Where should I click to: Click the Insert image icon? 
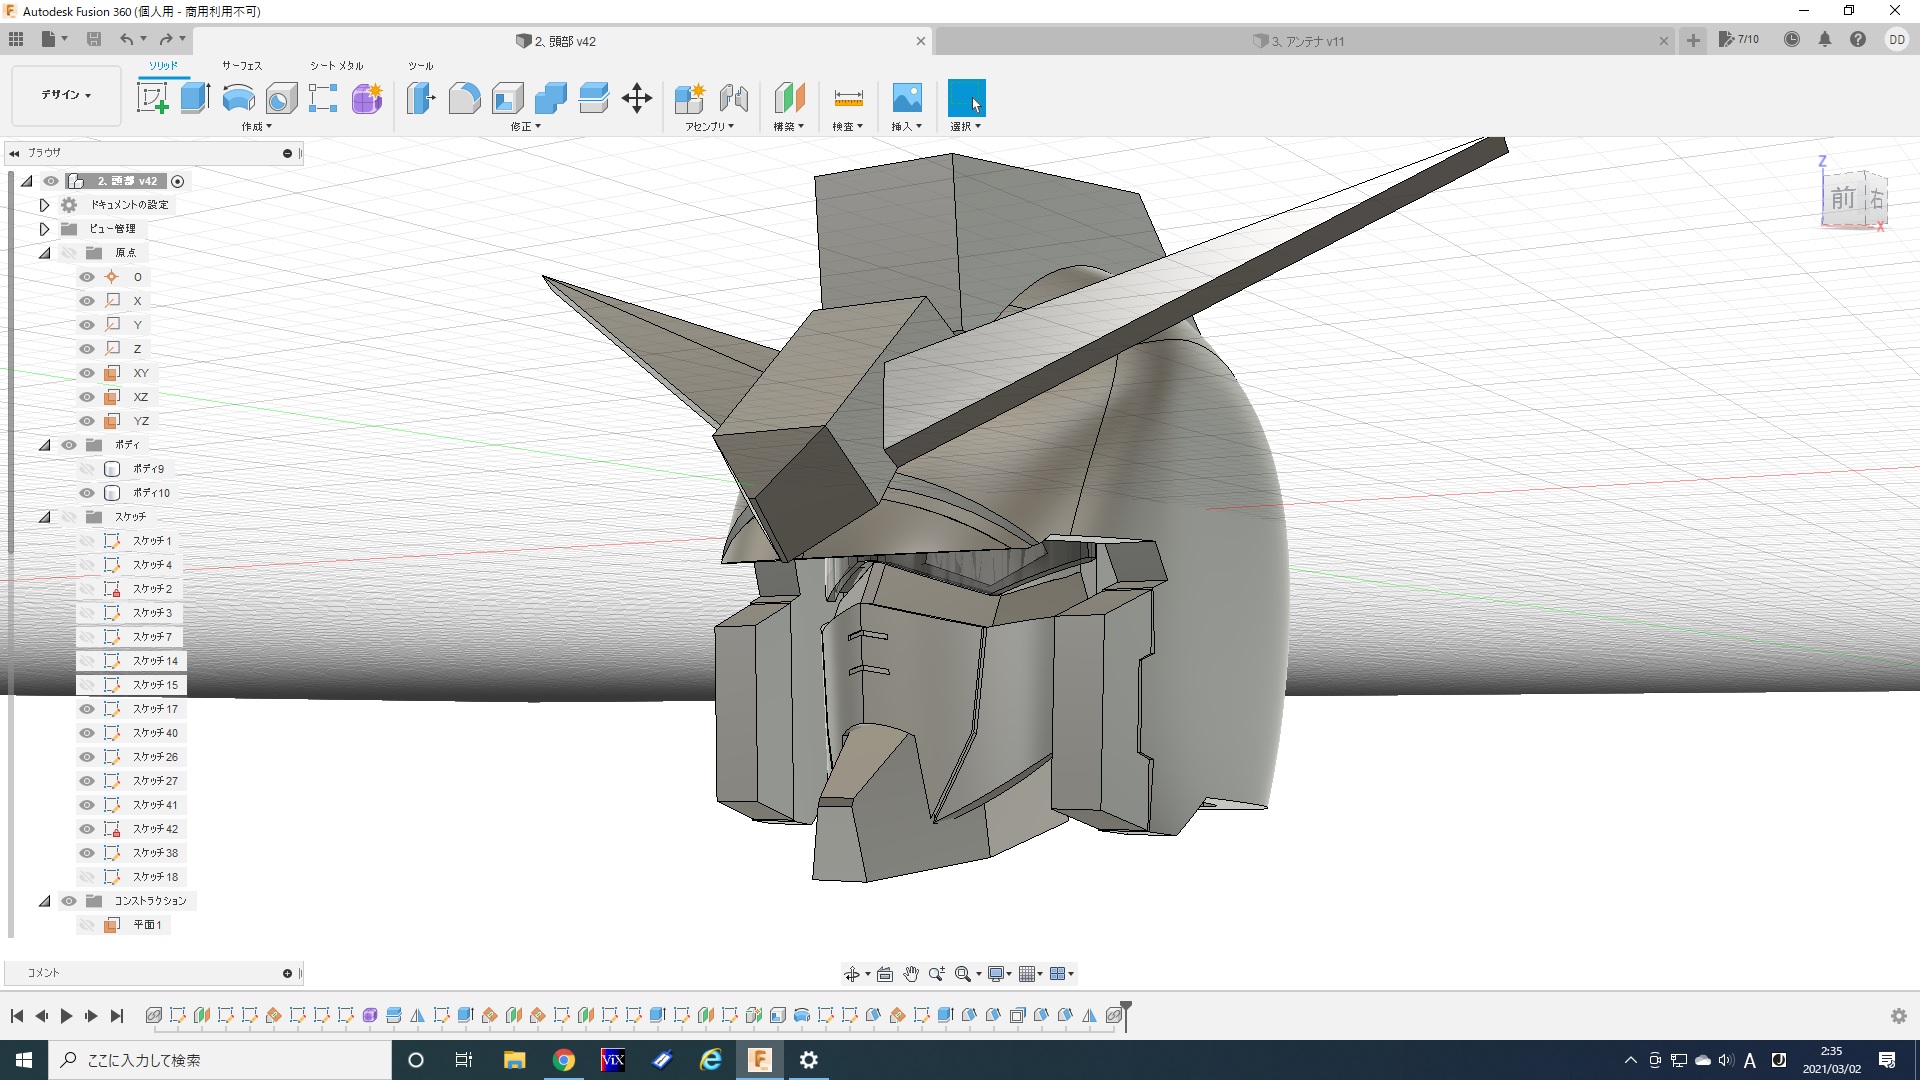(906, 98)
